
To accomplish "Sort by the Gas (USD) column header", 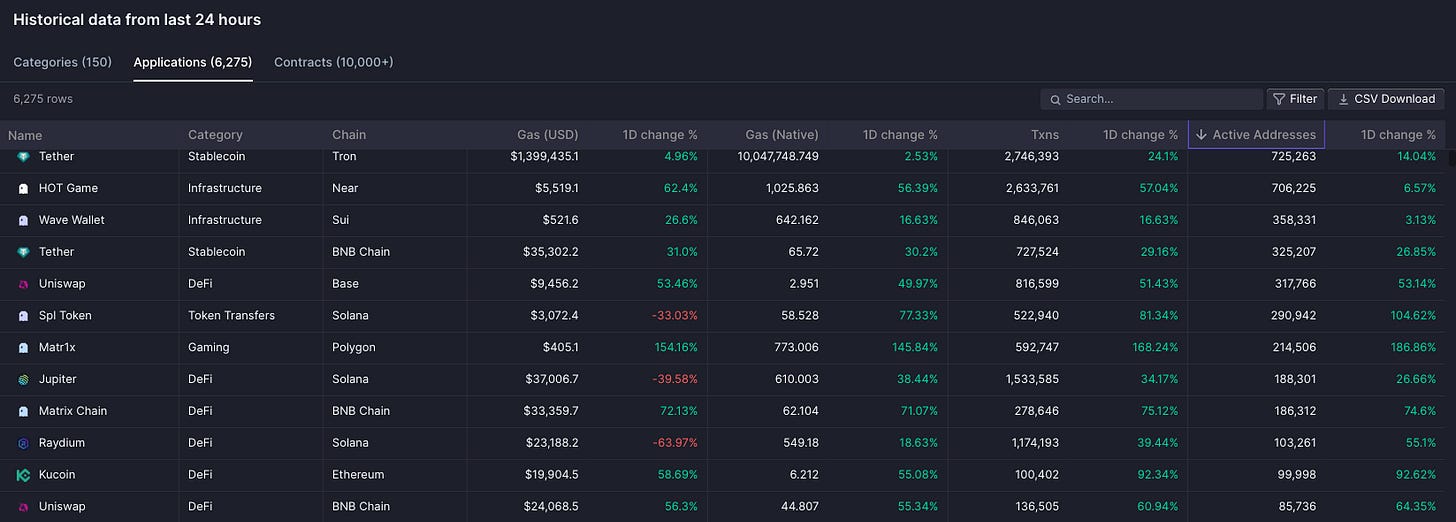I will pos(547,135).
